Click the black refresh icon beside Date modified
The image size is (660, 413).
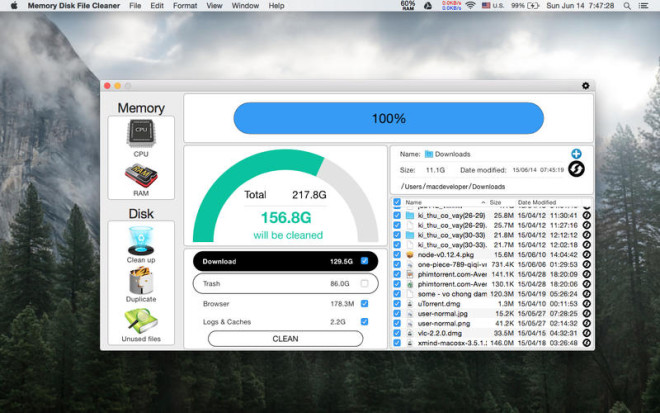tap(576, 170)
